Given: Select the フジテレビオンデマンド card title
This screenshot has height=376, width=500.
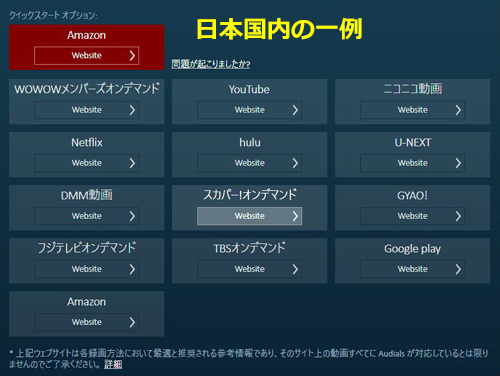Looking at the screenshot, I should (x=87, y=248).
